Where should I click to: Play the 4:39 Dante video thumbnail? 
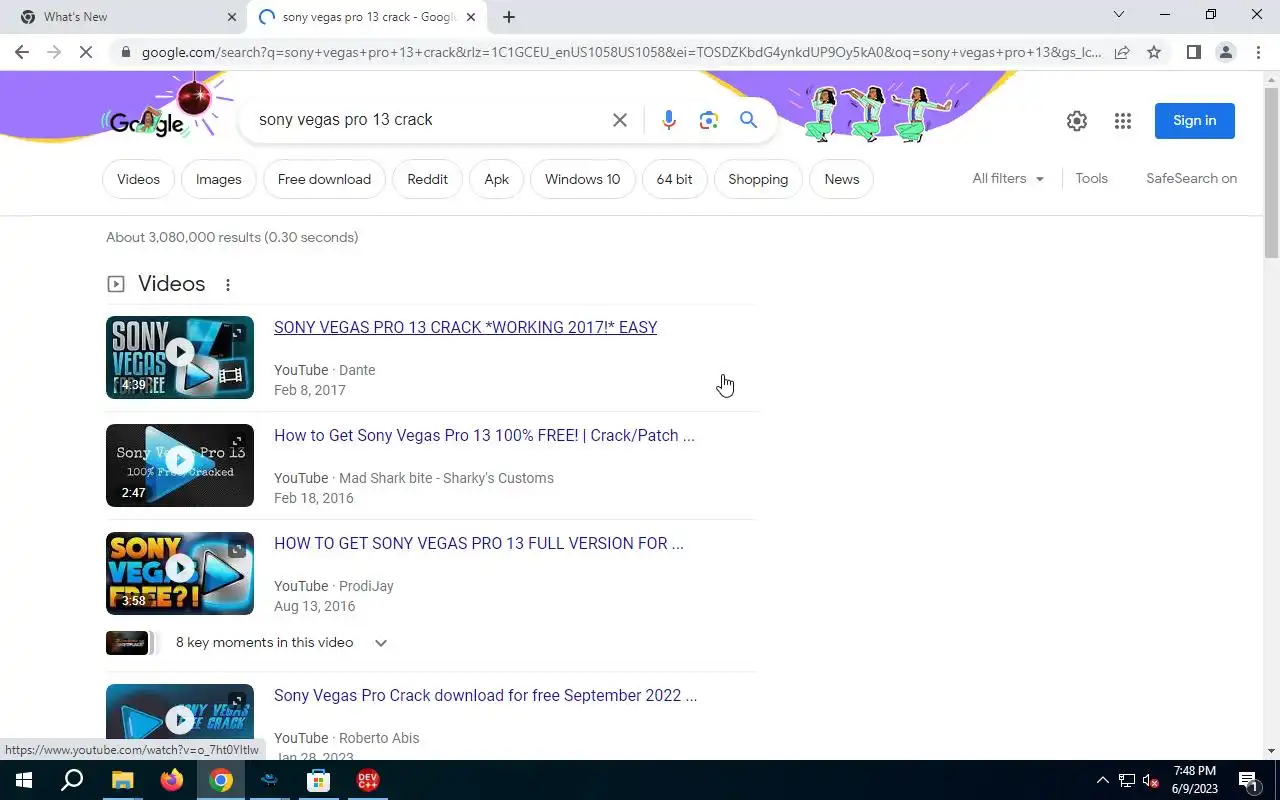point(180,357)
